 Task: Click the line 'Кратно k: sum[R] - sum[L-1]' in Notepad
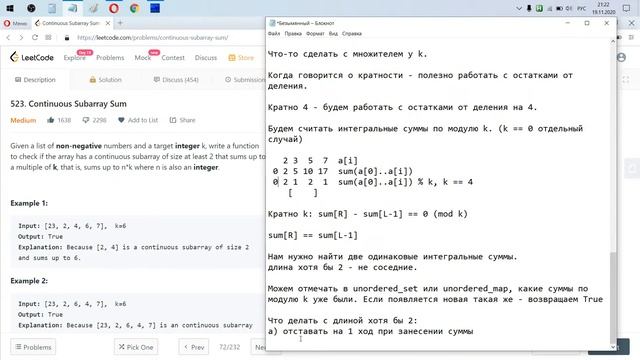[367, 214]
